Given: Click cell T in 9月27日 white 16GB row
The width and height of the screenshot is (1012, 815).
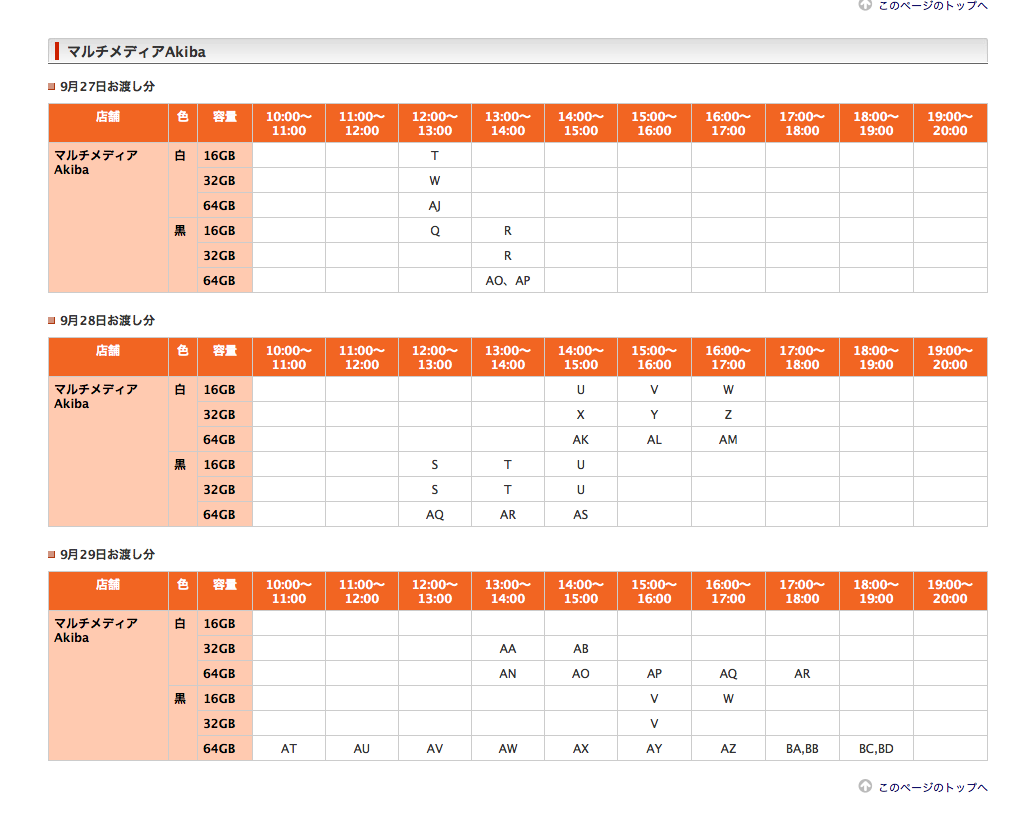Looking at the screenshot, I should coord(435,156).
